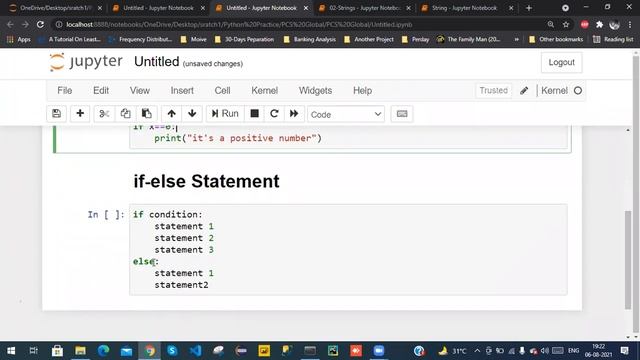The height and width of the screenshot is (360, 640).
Task: Open the cell type Code dropdown
Action: 346,114
